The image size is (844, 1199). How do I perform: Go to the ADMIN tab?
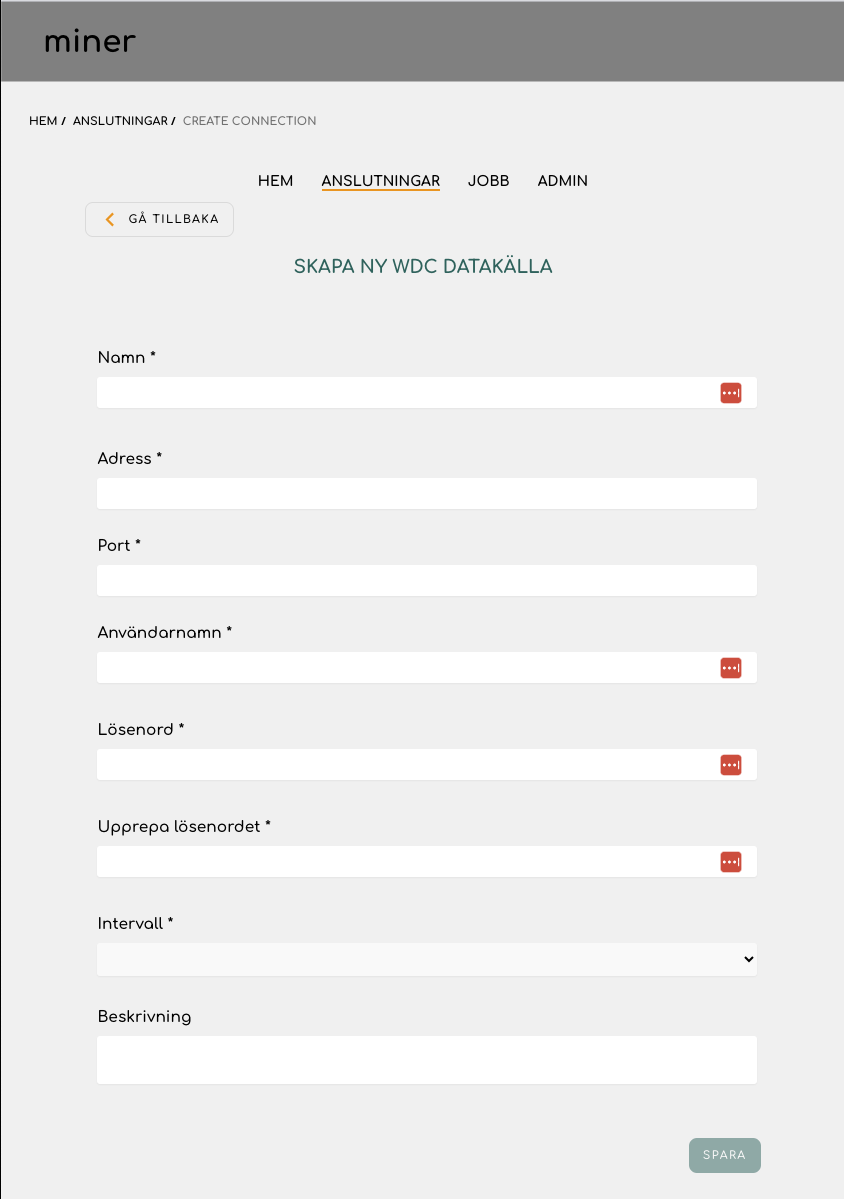point(563,181)
